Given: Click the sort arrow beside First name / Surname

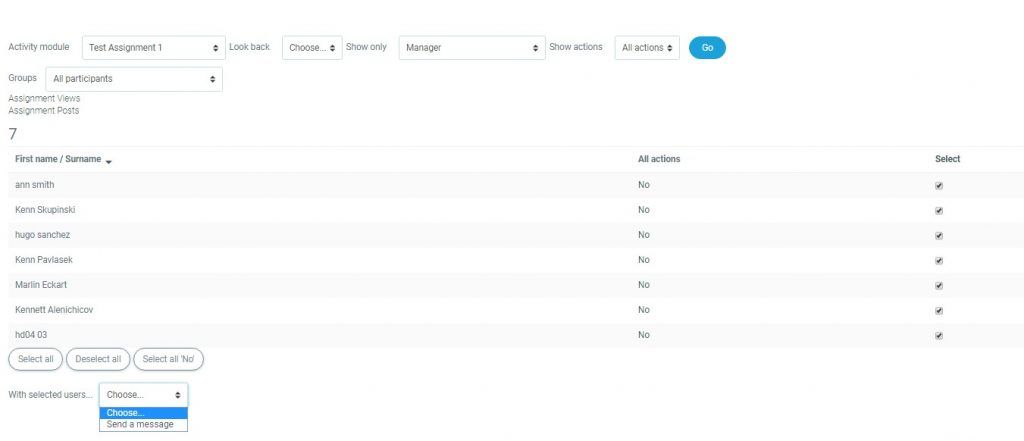Looking at the screenshot, I should pyautogui.click(x=108, y=161).
